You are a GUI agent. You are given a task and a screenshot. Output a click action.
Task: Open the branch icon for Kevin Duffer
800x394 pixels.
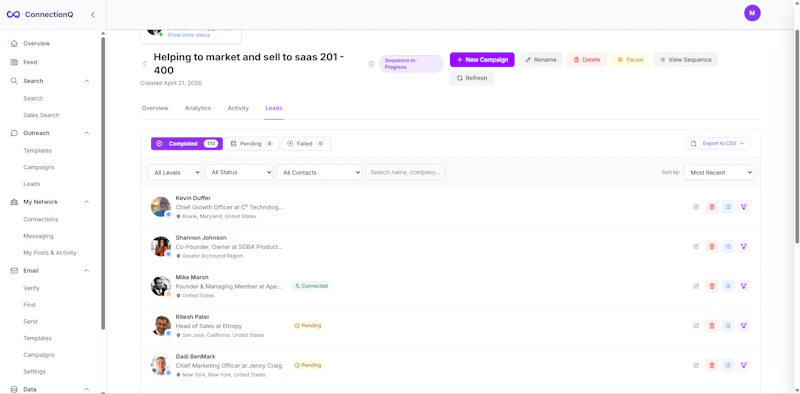743,207
